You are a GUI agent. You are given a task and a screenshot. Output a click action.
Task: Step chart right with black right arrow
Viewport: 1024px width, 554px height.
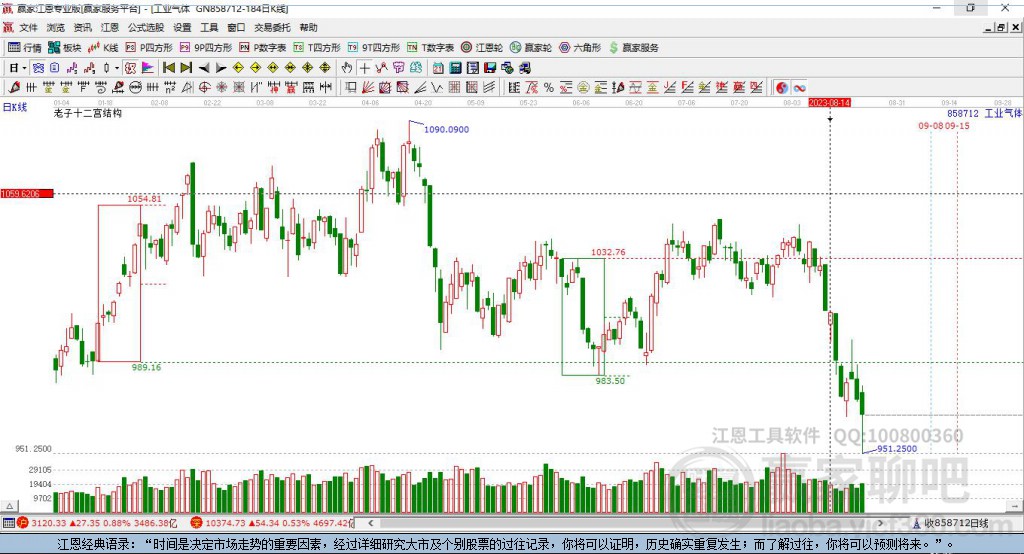[x=221, y=68]
